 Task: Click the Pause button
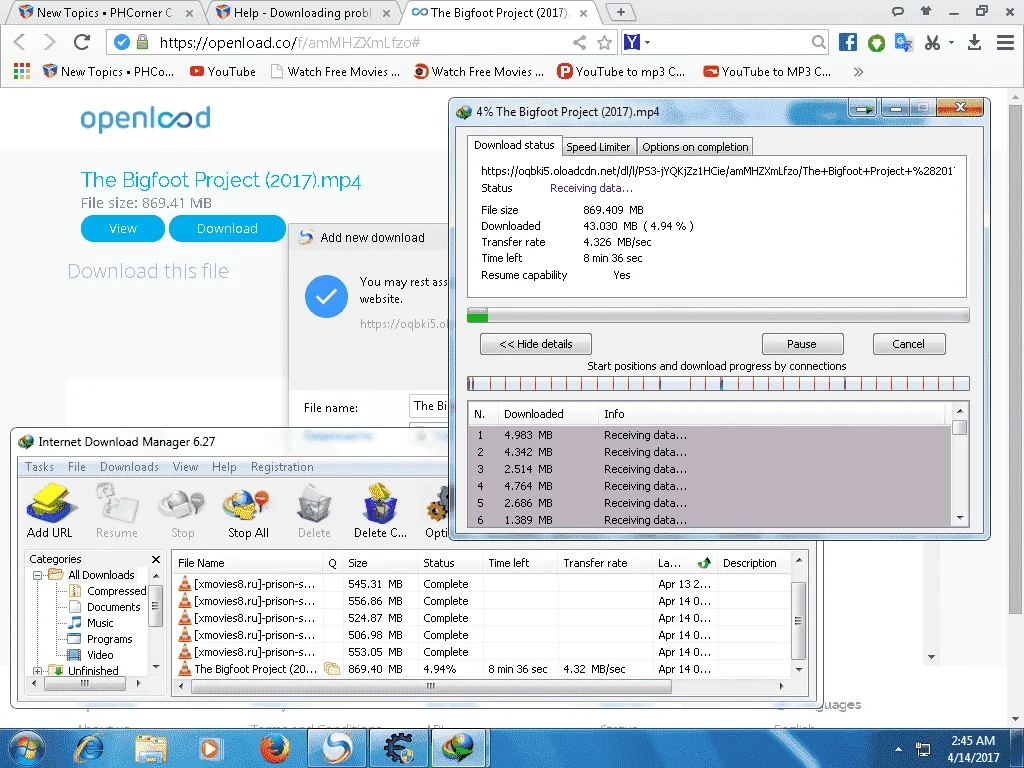pos(802,344)
